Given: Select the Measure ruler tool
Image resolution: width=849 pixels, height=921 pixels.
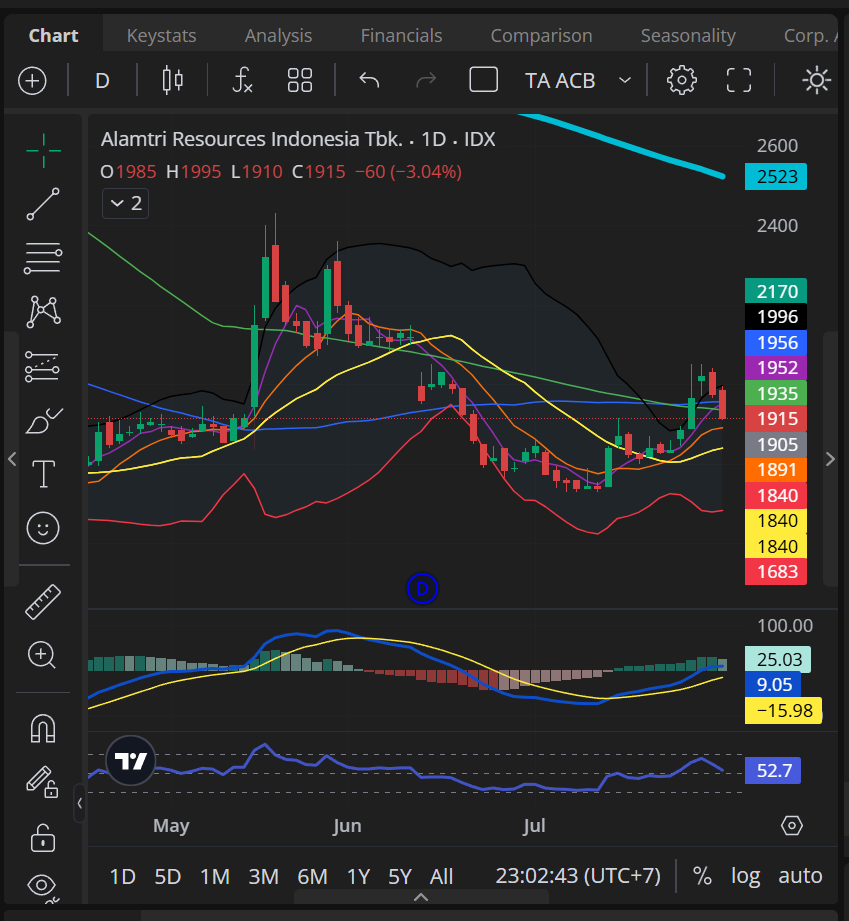Looking at the screenshot, I should point(43,601).
